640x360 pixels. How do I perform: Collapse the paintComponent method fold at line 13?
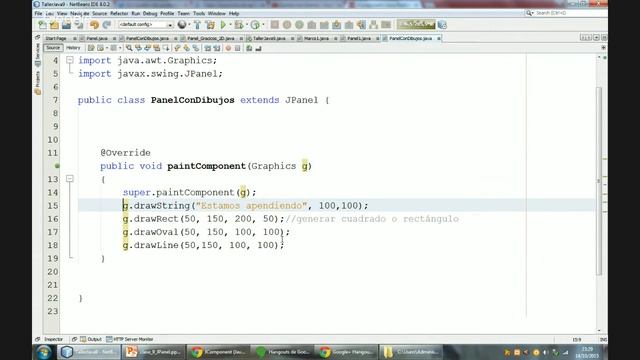click(x=70, y=179)
